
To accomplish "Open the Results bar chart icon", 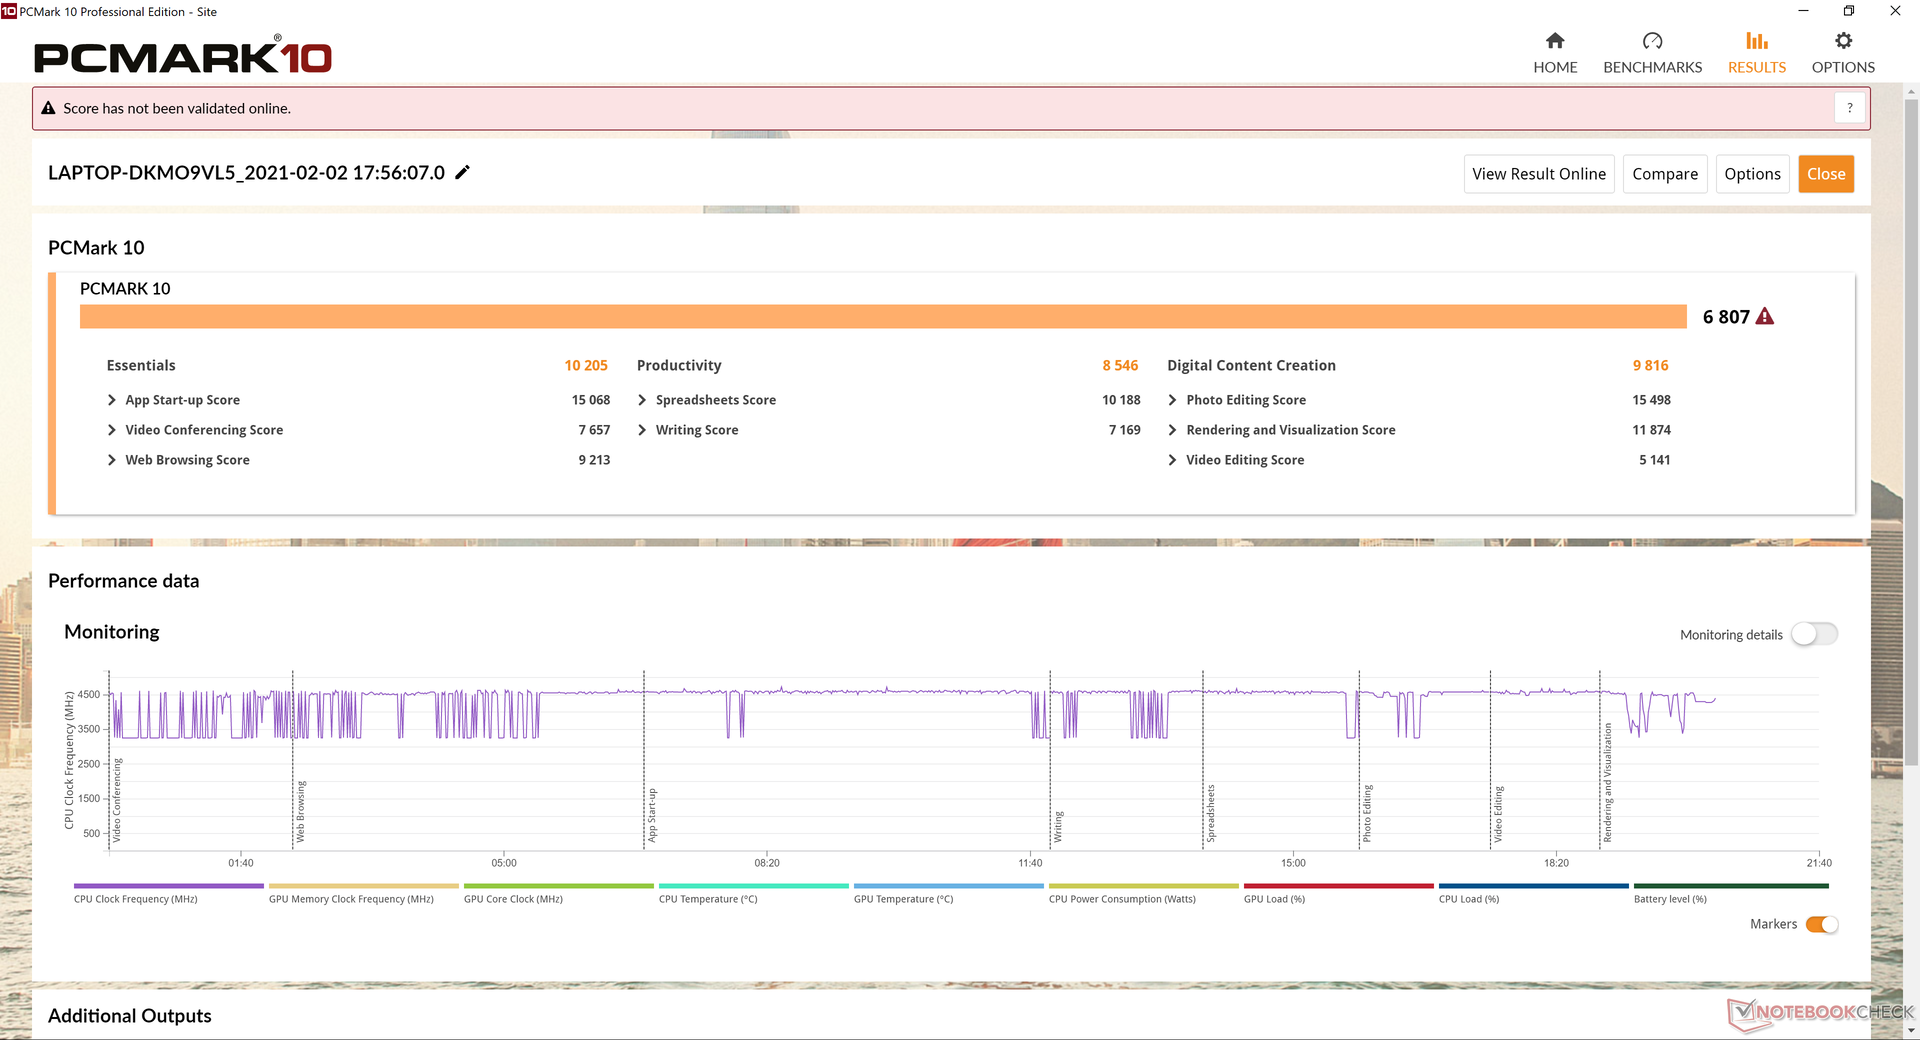I will [1757, 41].
